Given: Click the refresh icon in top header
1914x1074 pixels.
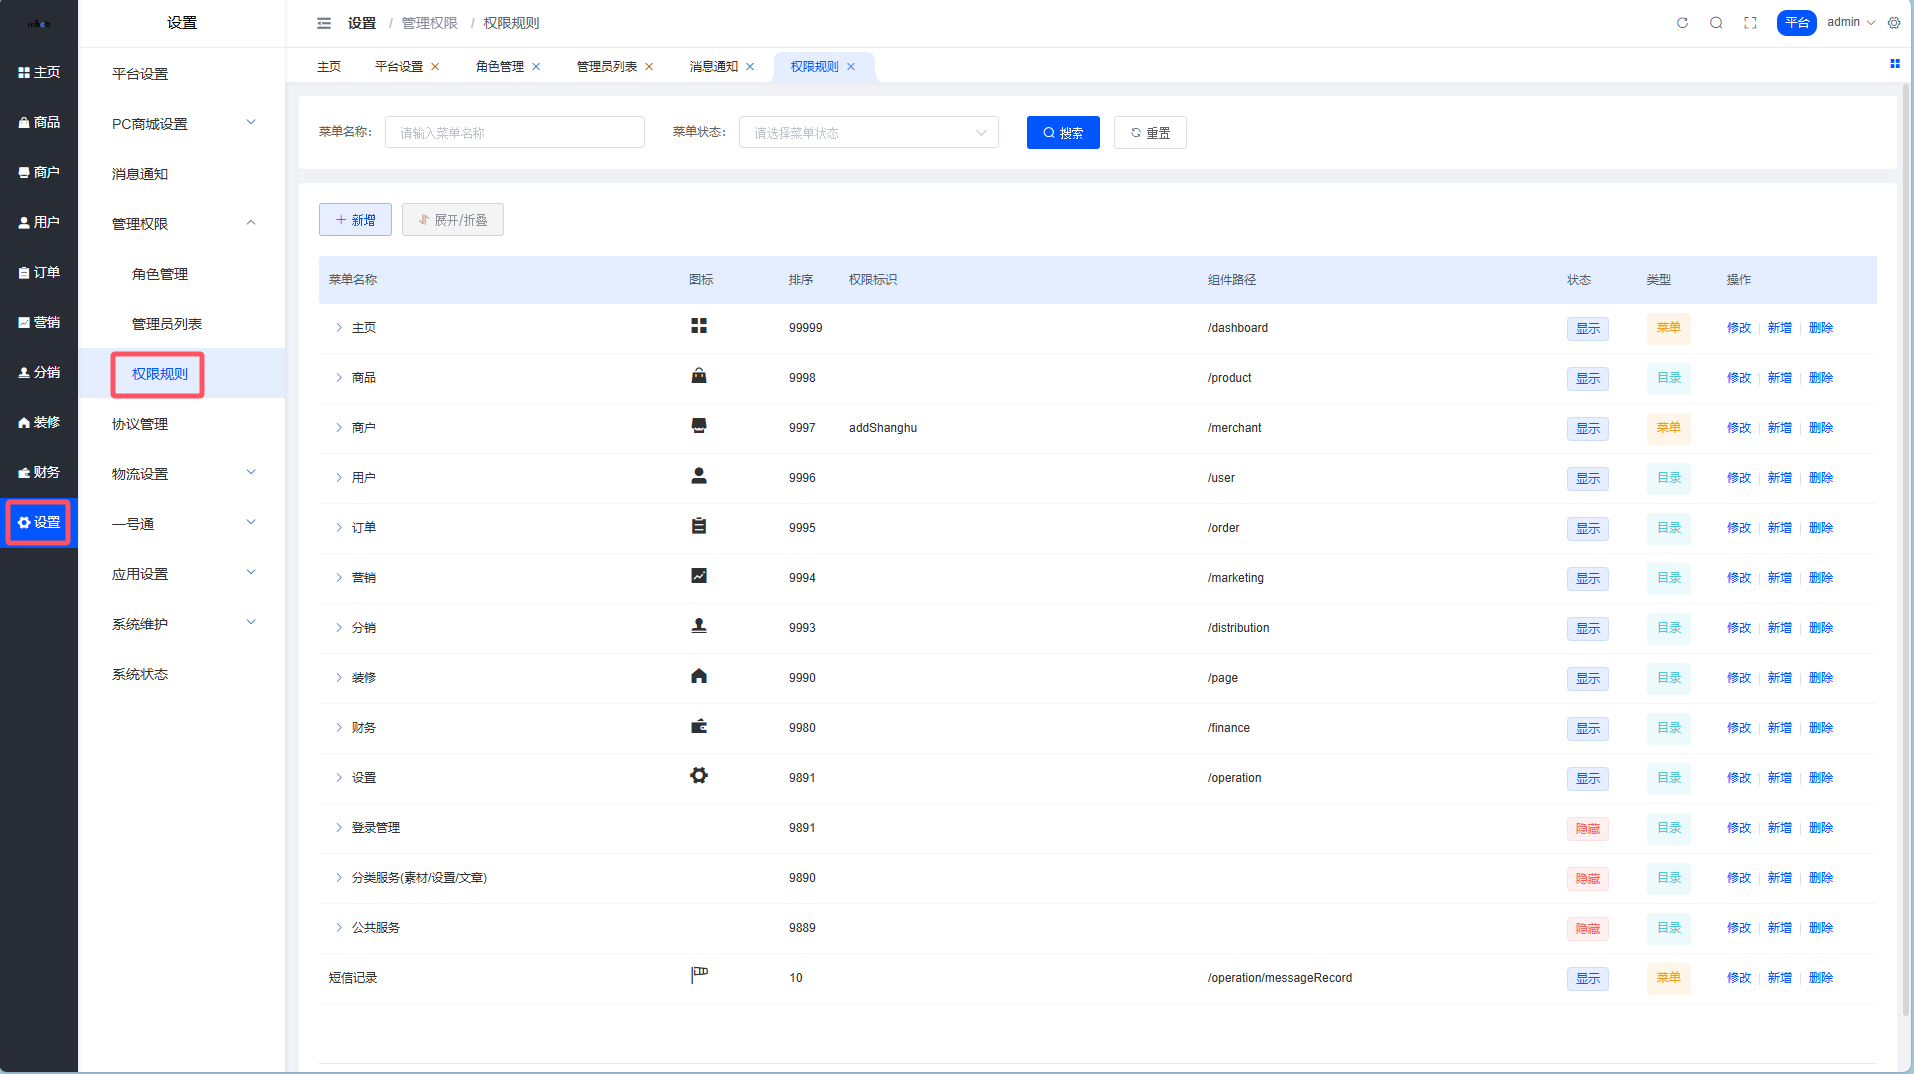Looking at the screenshot, I should tap(1682, 23).
